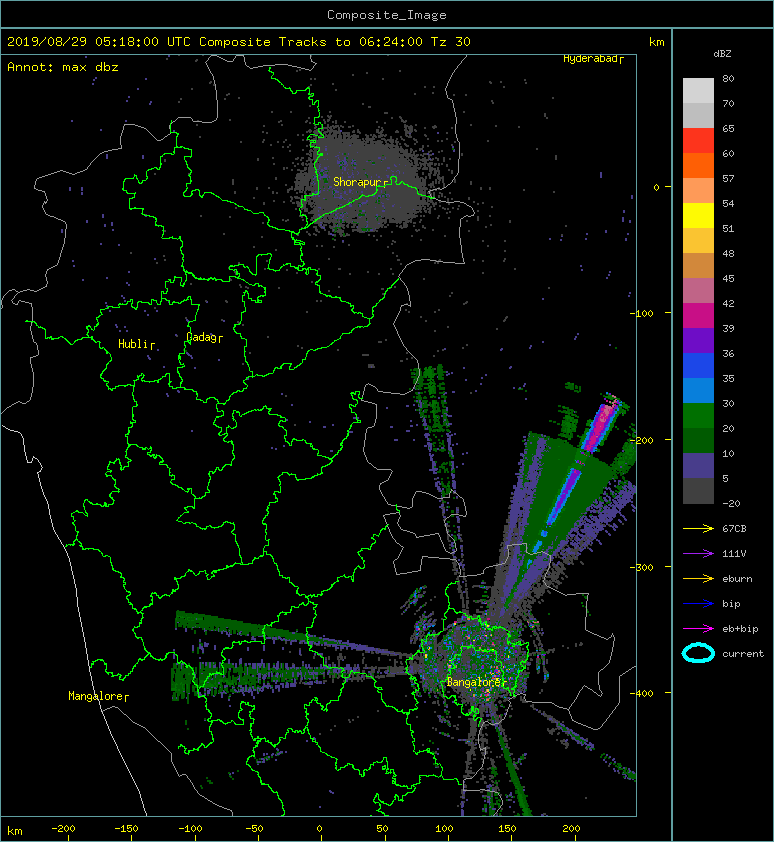Viewport: 774px width, 842px height.
Task: Click the 80 dBZ scale value
Action: (728, 78)
